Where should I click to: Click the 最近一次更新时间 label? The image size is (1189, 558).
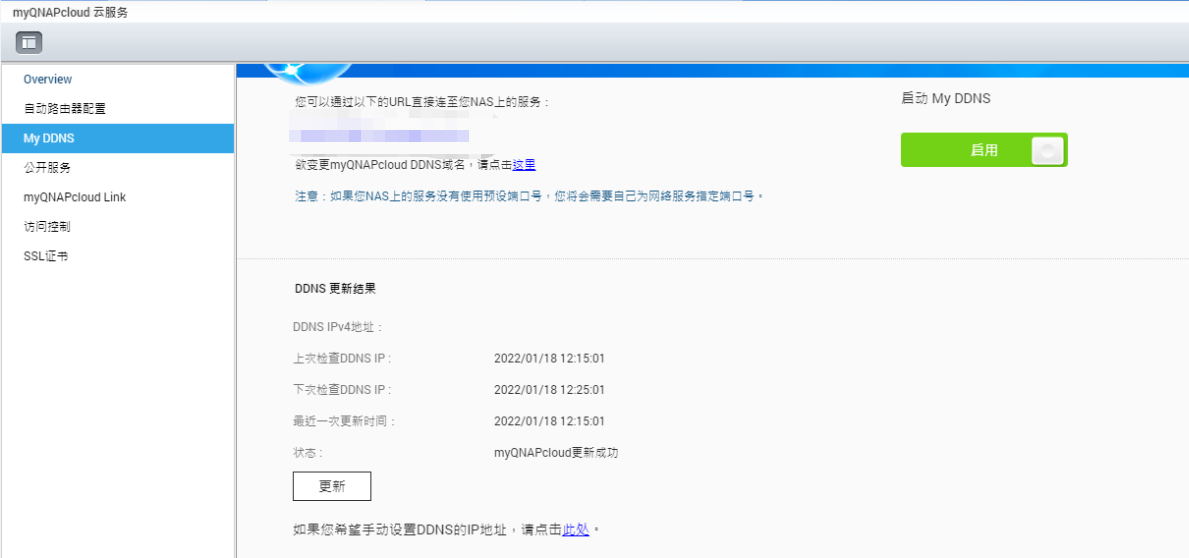[344, 422]
